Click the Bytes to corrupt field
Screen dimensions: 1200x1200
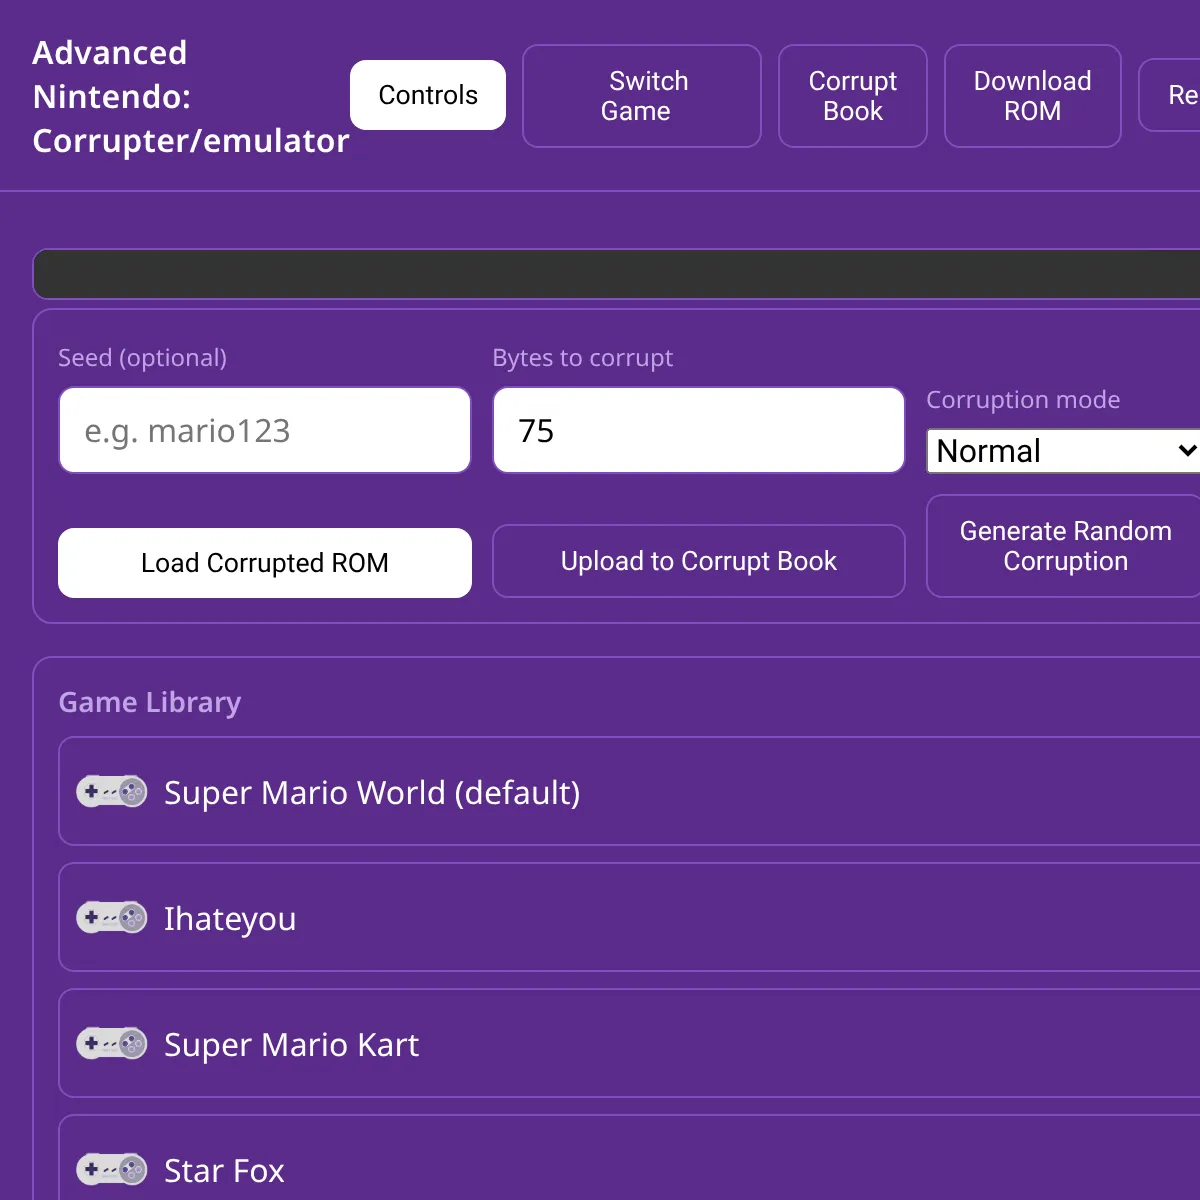(699, 430)
